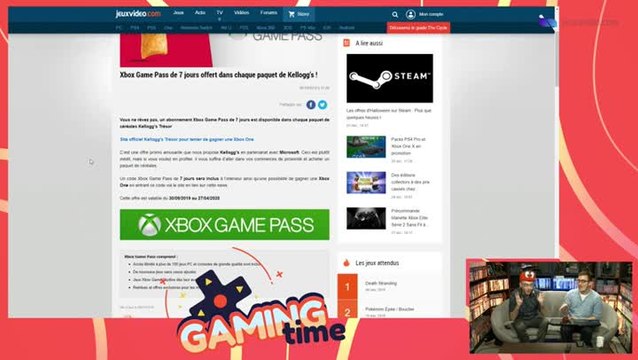Click the Store shopping cart icon
Image resolution: width=638 pixels, height=360 pixels.
click(x=291, y=14)
